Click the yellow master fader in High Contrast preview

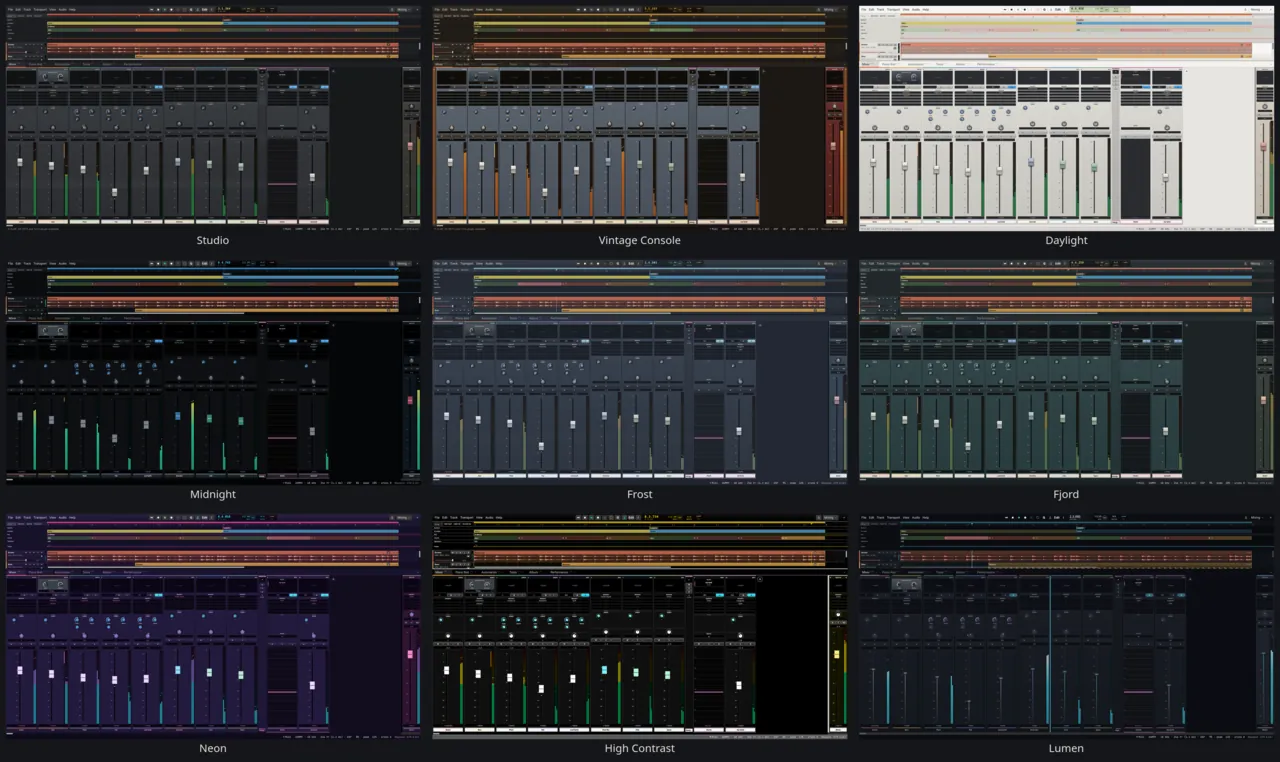[837, 656]
